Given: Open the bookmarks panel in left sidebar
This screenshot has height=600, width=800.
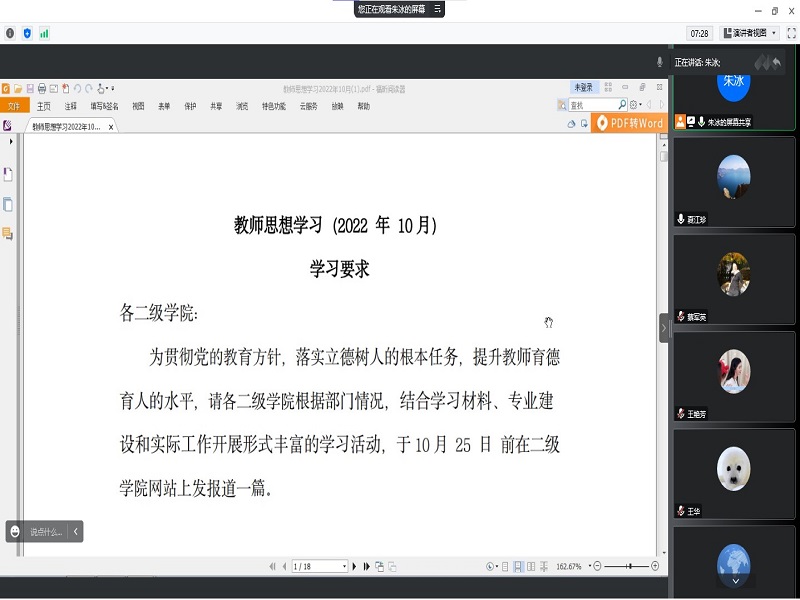Looking at the screenshot, I should [x=8, y=175].
